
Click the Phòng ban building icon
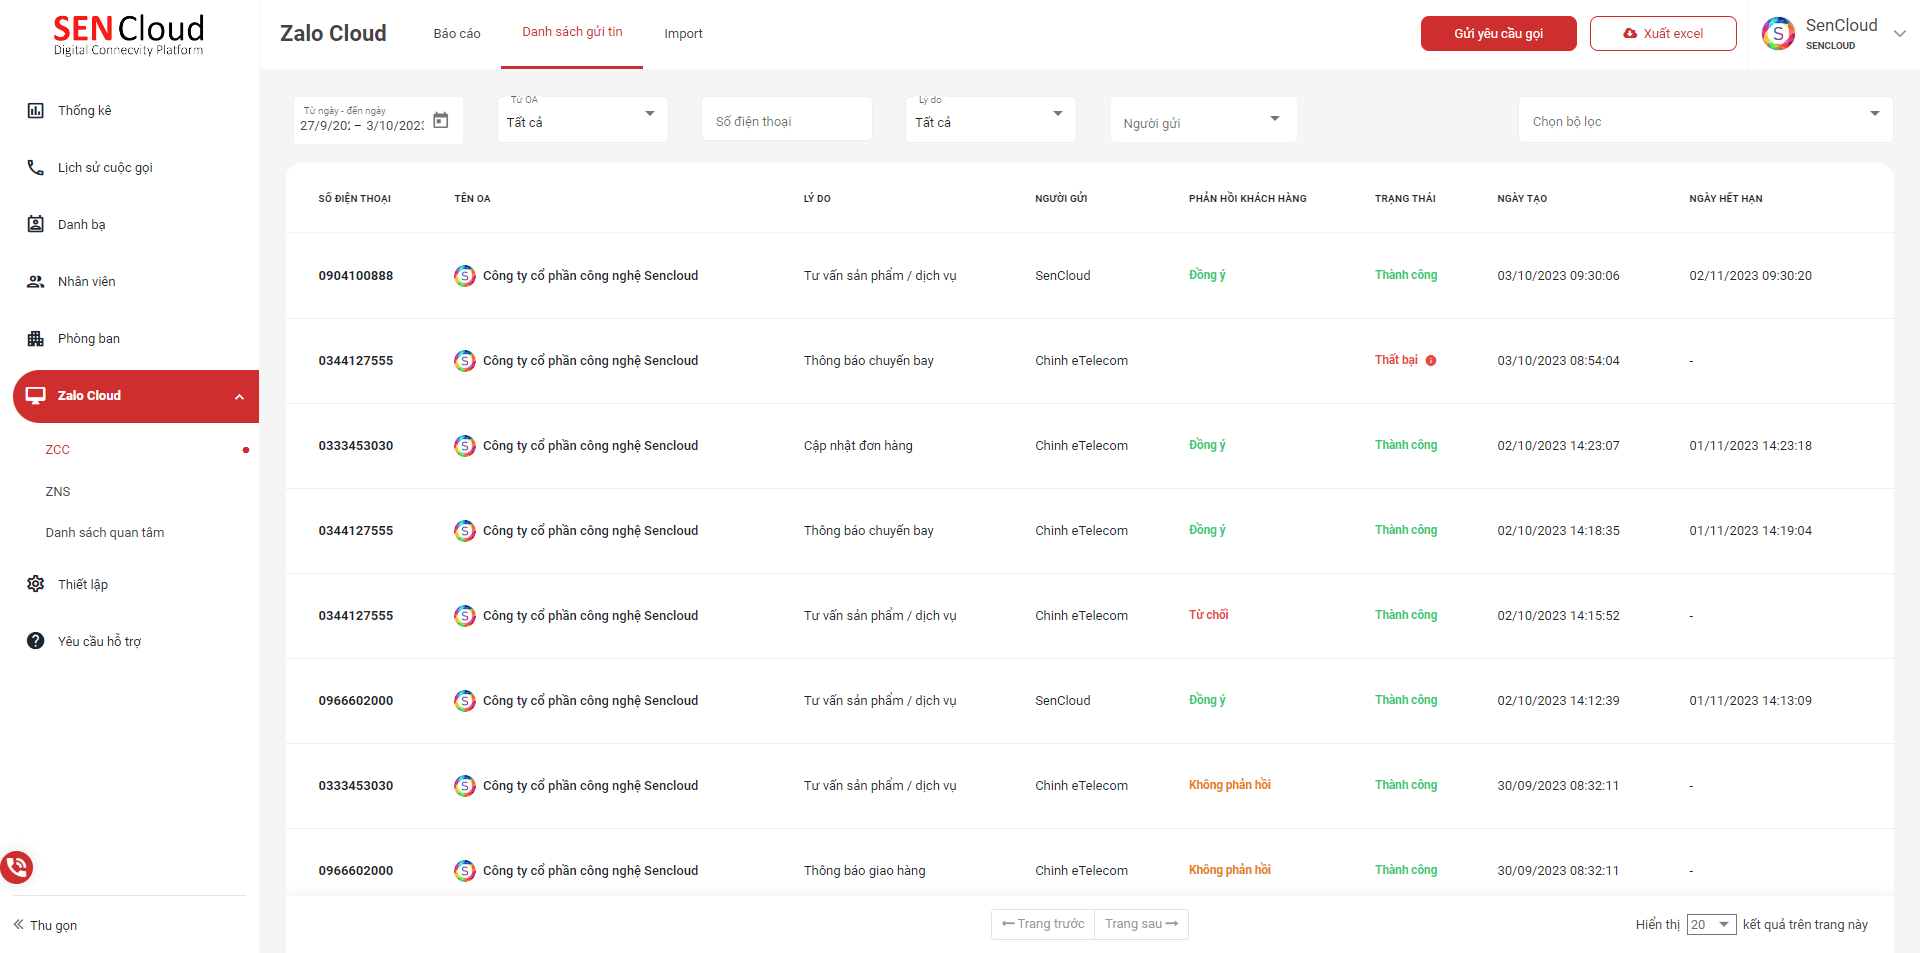coord(35,339)
